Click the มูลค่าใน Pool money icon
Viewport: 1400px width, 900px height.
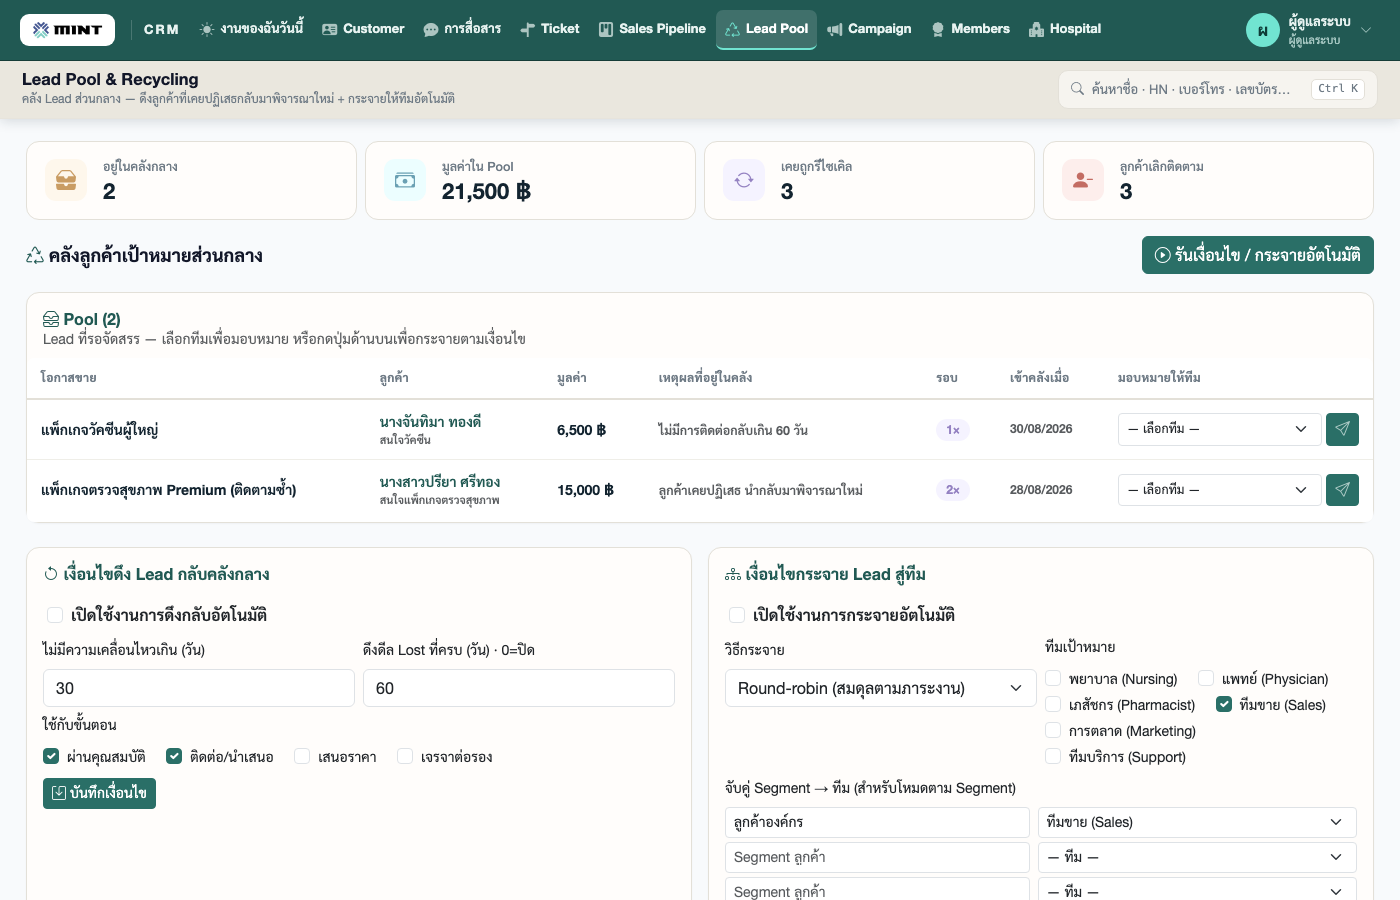tap(405, 180)
